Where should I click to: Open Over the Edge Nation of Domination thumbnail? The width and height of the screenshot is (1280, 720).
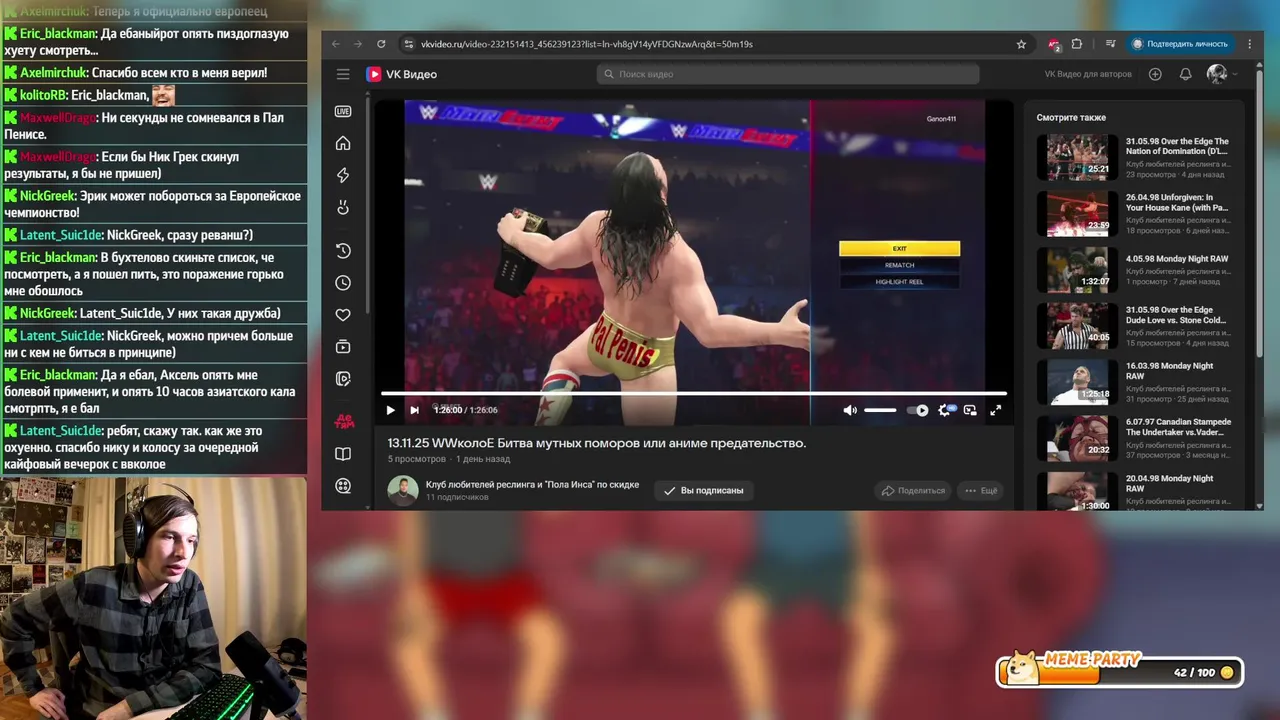[x=1078, y=157]
